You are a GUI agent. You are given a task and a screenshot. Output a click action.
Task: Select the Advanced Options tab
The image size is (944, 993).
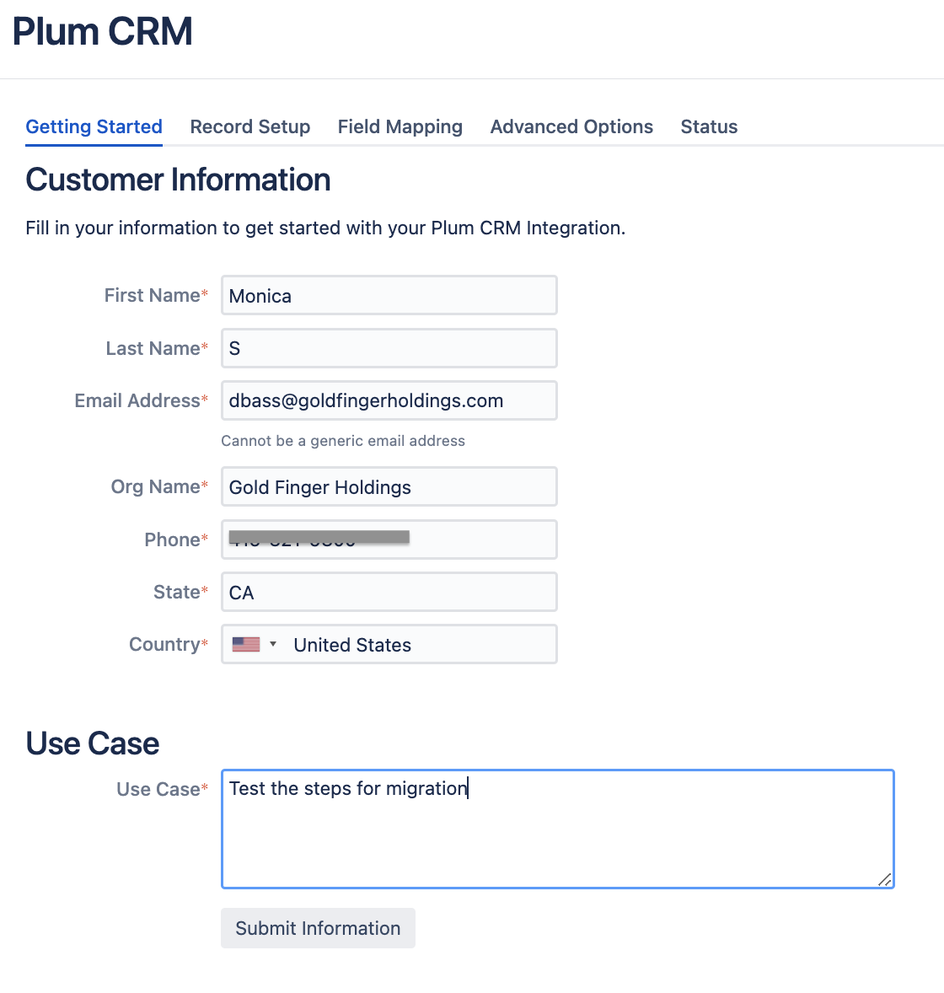click(x=571, y=127)
